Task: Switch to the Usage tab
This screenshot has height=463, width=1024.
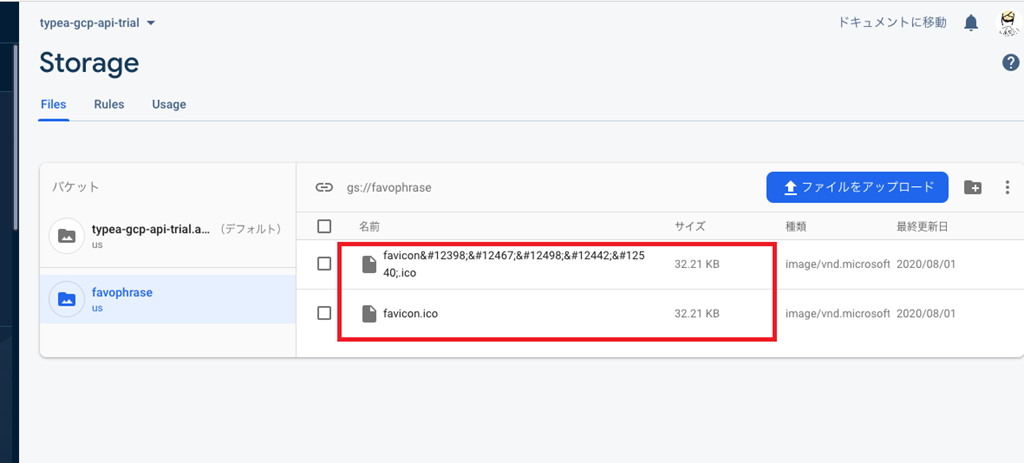Action: 169,104
